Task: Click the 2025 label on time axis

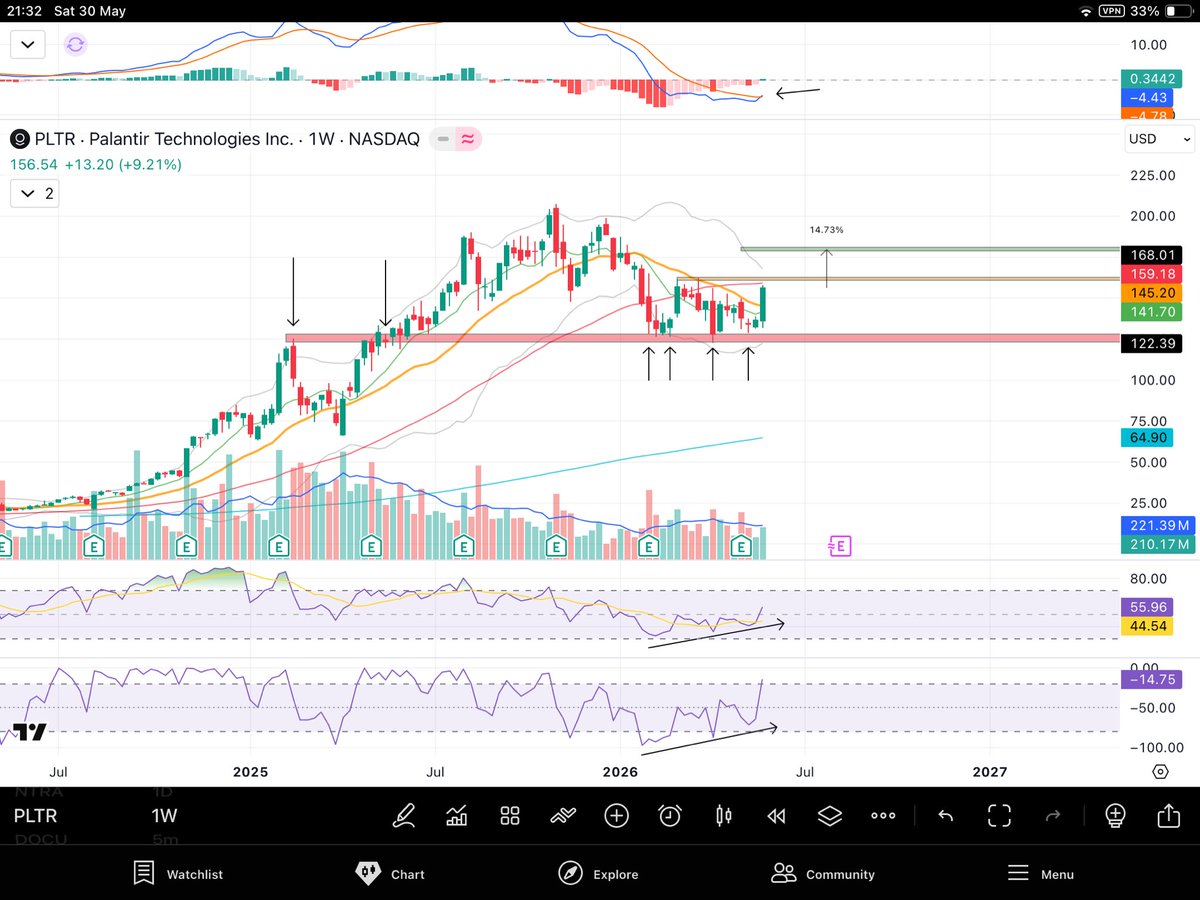Action: pyautogui.click(x=251, y=772)
